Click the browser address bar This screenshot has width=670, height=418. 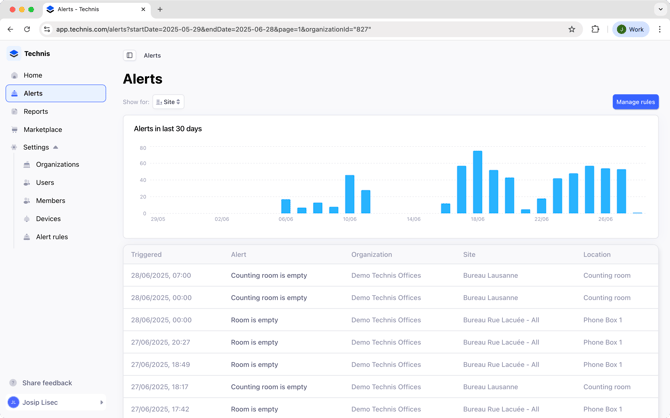coord(300,29)
